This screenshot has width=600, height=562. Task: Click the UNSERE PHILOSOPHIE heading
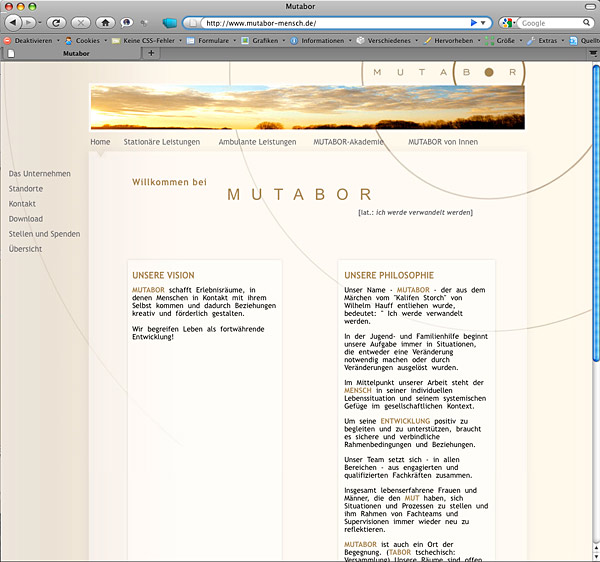click(x=389, y=275)
